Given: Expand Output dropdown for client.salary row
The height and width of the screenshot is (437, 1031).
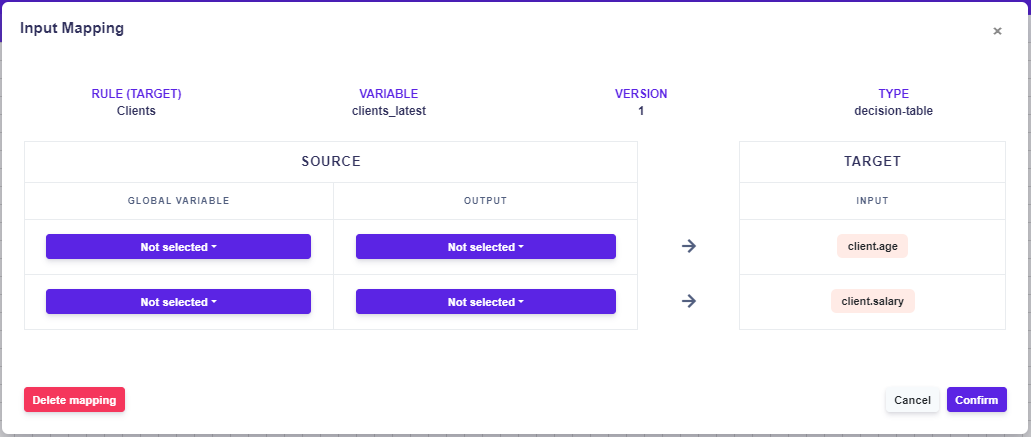Looking at the screenshot, I should tap(485, 302).
